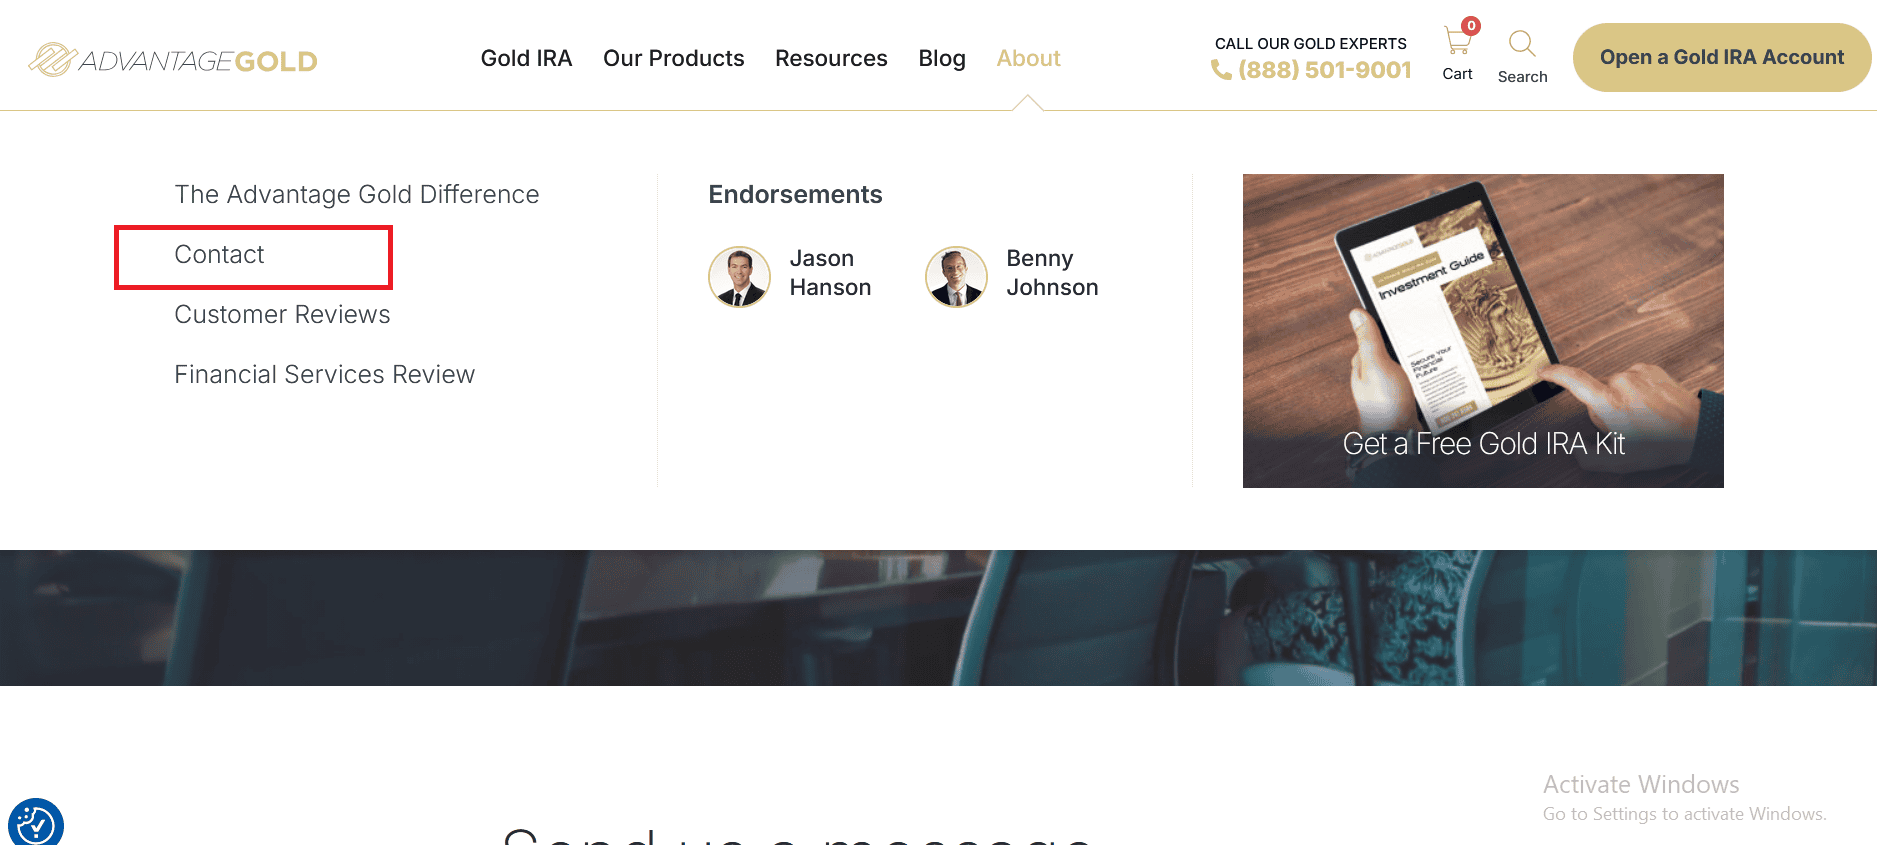Open the Resources menu

point(831,58)
